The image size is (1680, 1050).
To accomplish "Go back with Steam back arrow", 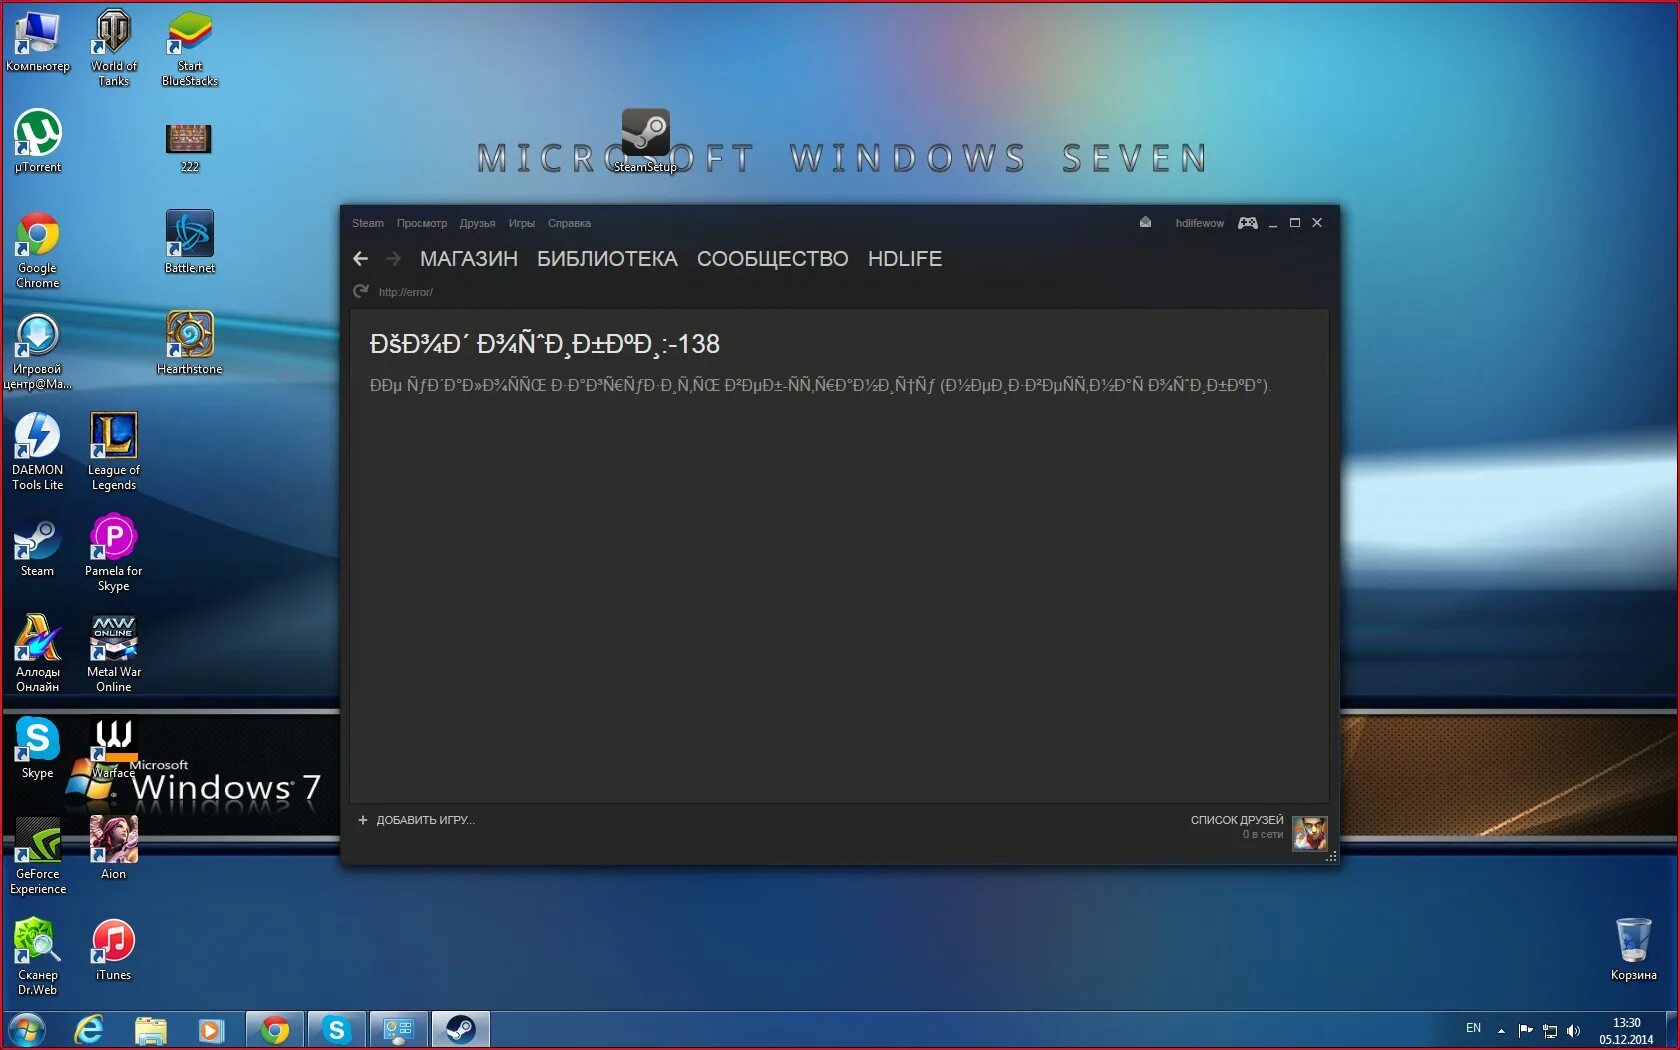I will pyautogui.click(x=361, y=259).
